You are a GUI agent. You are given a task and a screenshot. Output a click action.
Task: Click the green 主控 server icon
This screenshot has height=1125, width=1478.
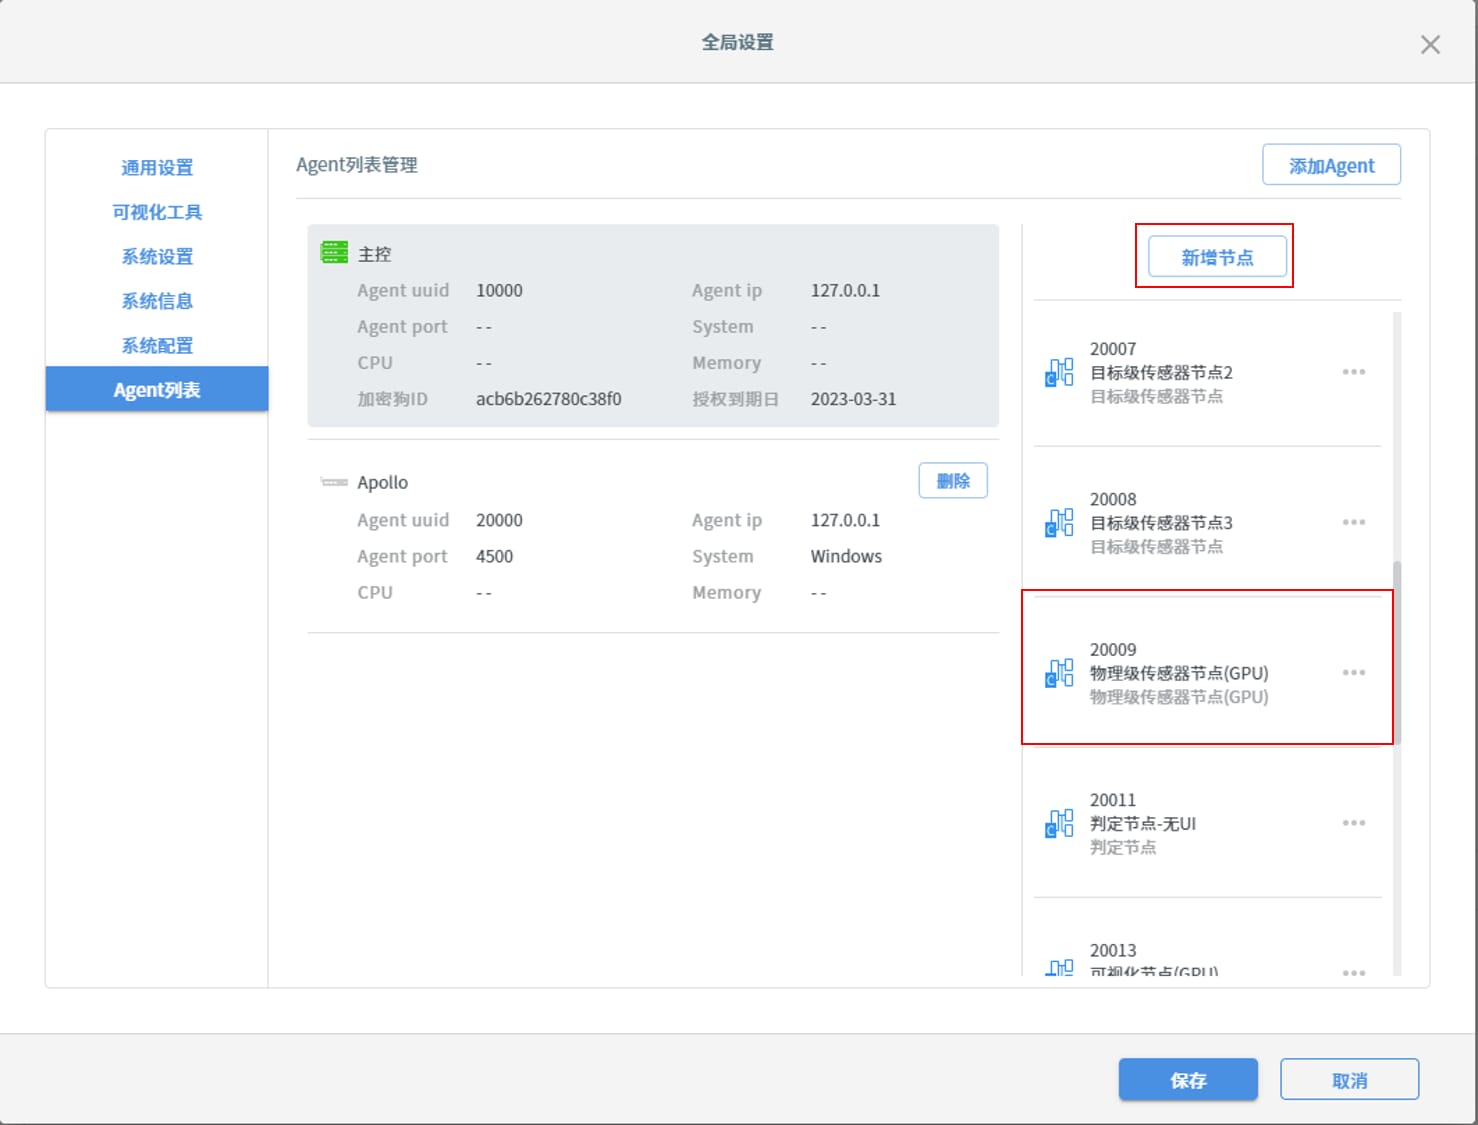coord(334,253)
